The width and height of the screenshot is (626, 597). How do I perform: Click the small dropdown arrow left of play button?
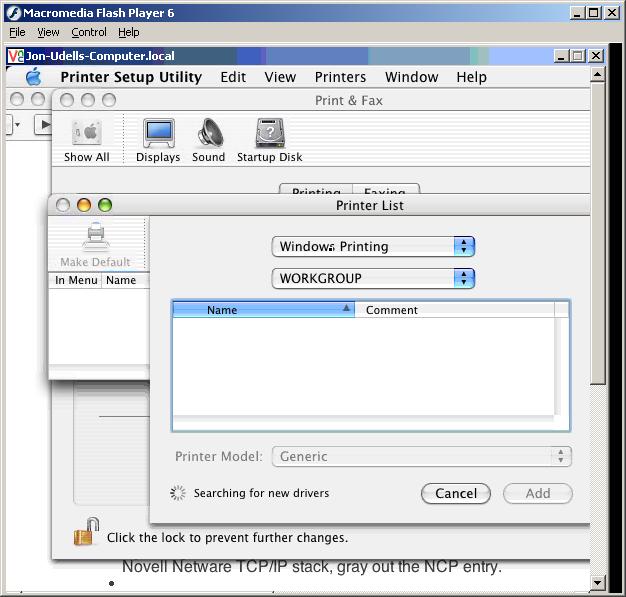click(17, 125)
